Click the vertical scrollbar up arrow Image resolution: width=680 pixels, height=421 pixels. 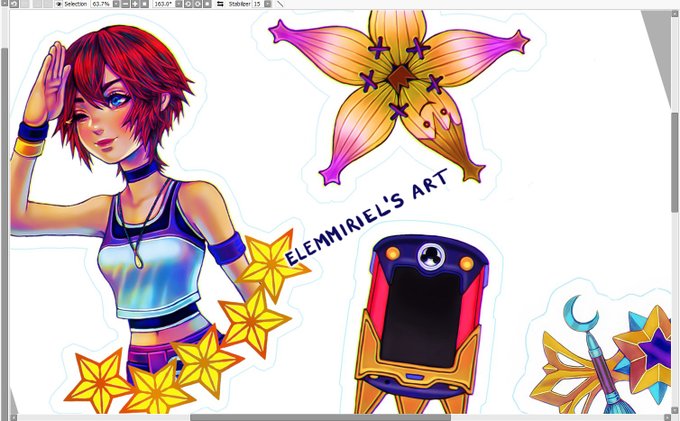click(x=676, y=13)
